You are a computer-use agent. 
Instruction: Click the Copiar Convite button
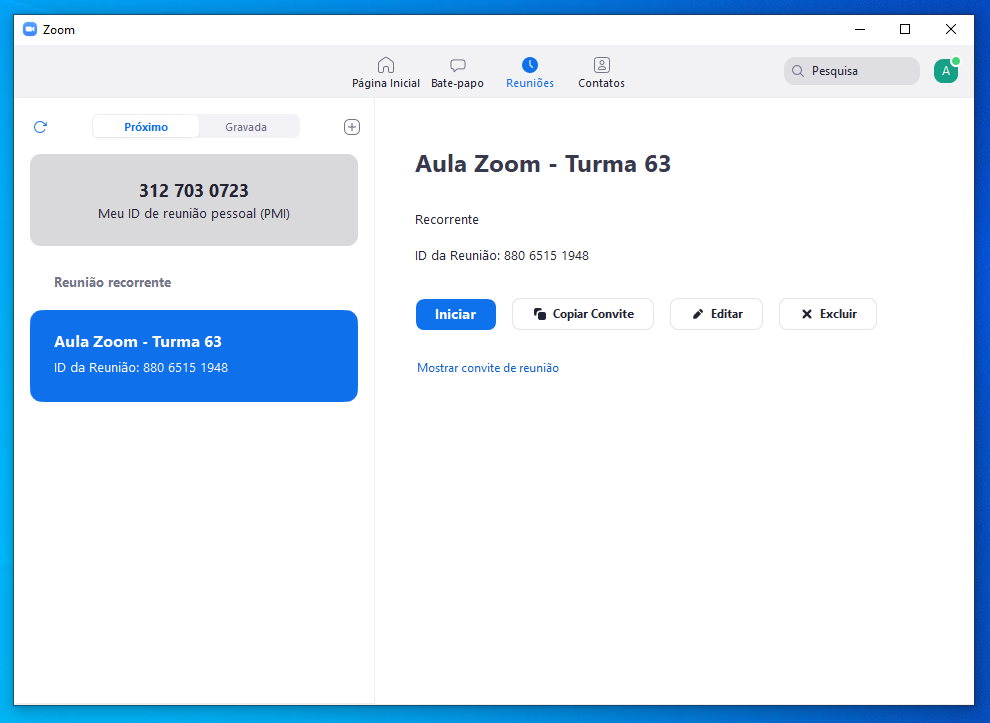583,314
